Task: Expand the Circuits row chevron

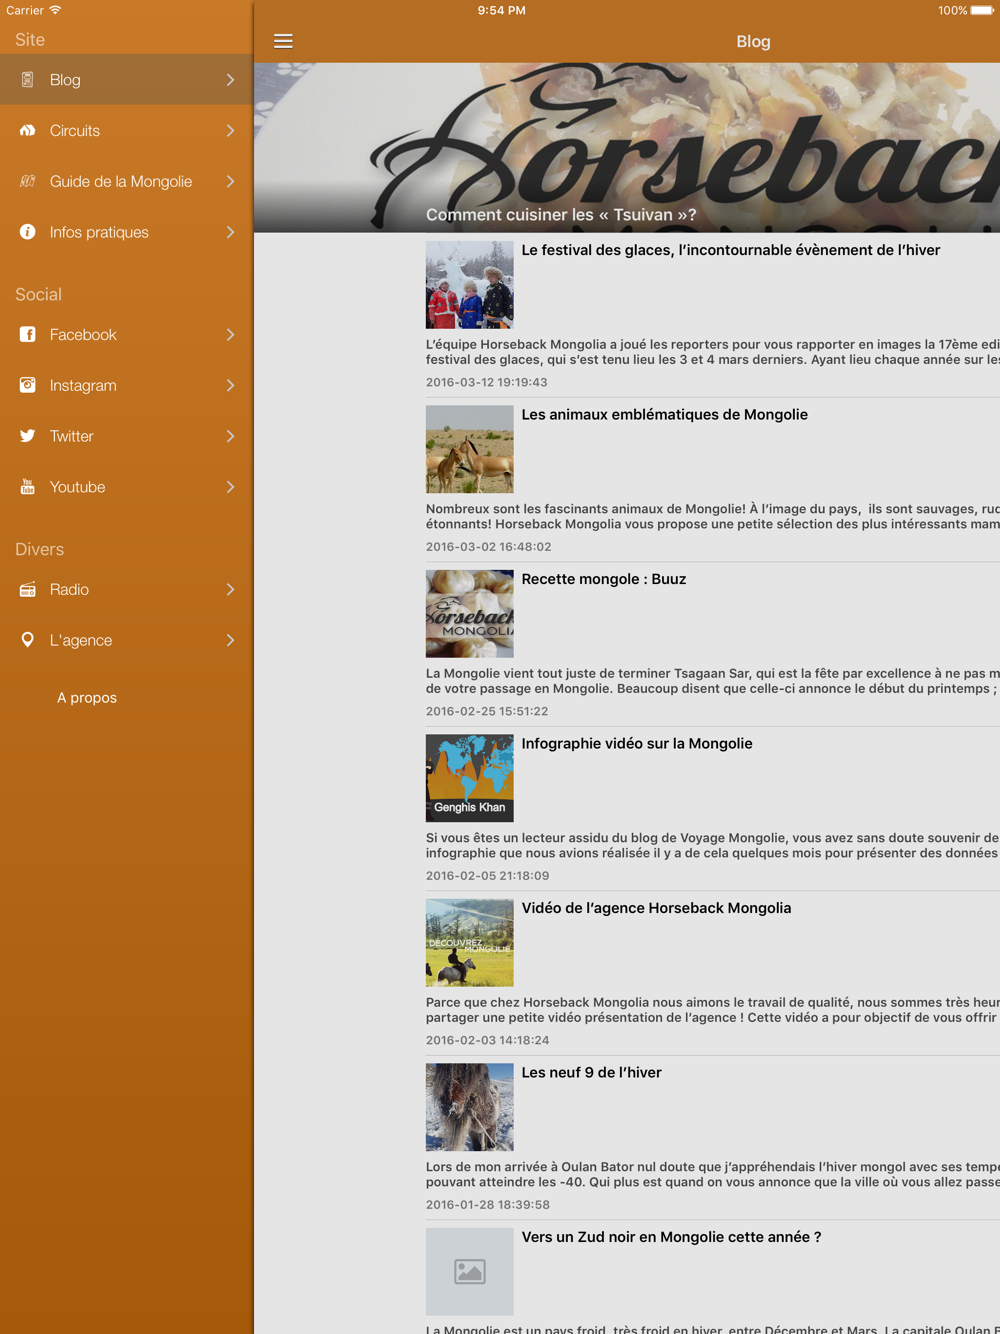Action: pos(230,131)
